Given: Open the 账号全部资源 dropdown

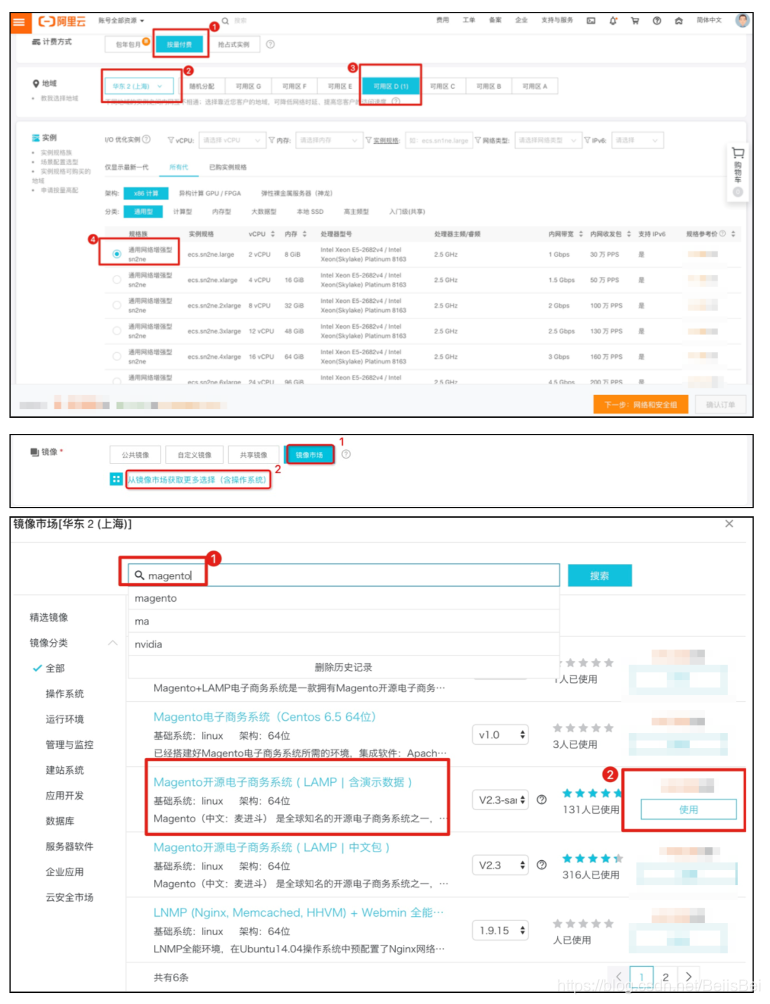Looking at the screenshot, I should [121, 21].
